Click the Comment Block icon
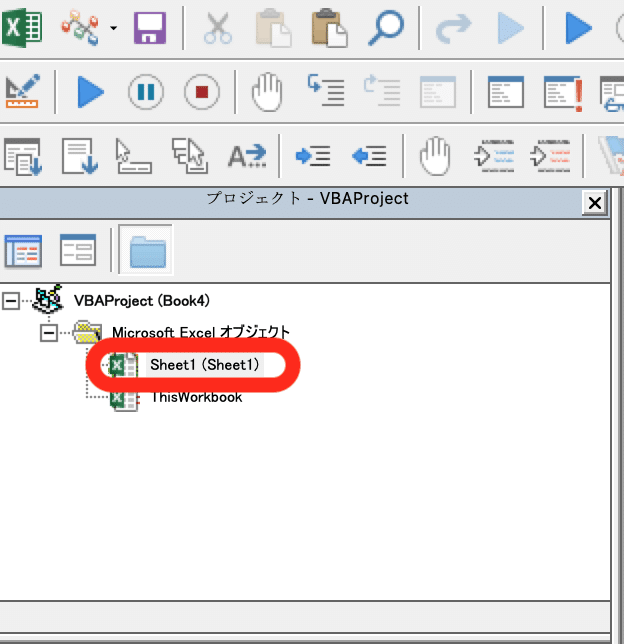624x644 pixels. [494, 156]
